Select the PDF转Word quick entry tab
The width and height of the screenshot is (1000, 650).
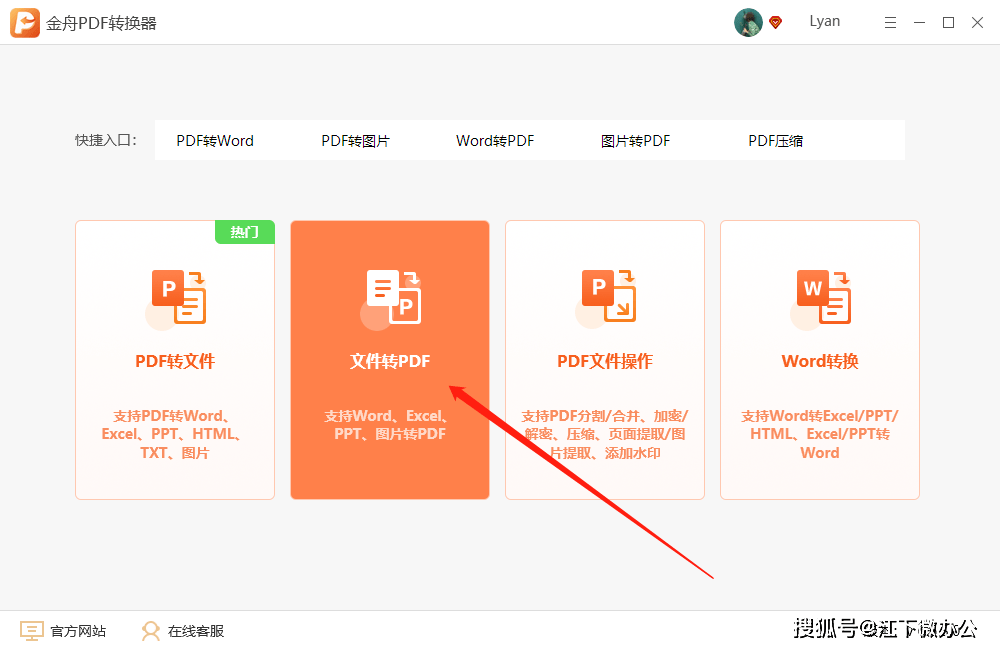click(215, 140)
